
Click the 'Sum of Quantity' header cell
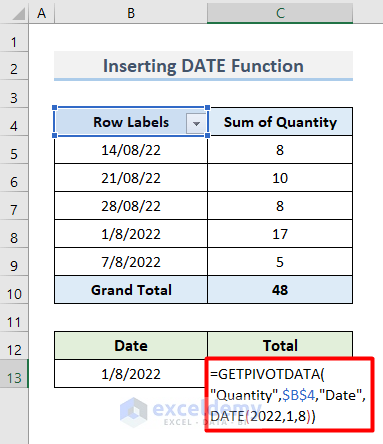[x=280, y=122]
